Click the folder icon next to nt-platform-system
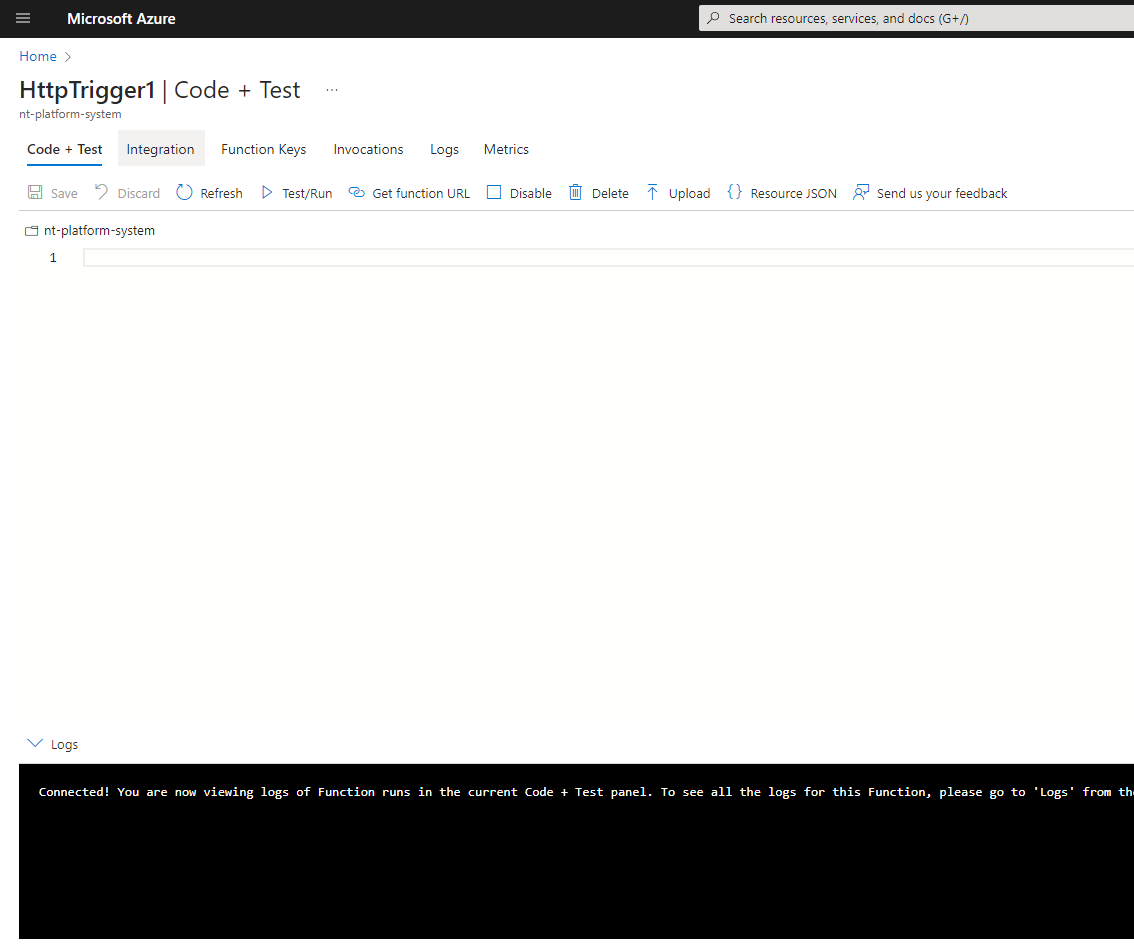This screenshot has height=950, width=1134. 31,231
